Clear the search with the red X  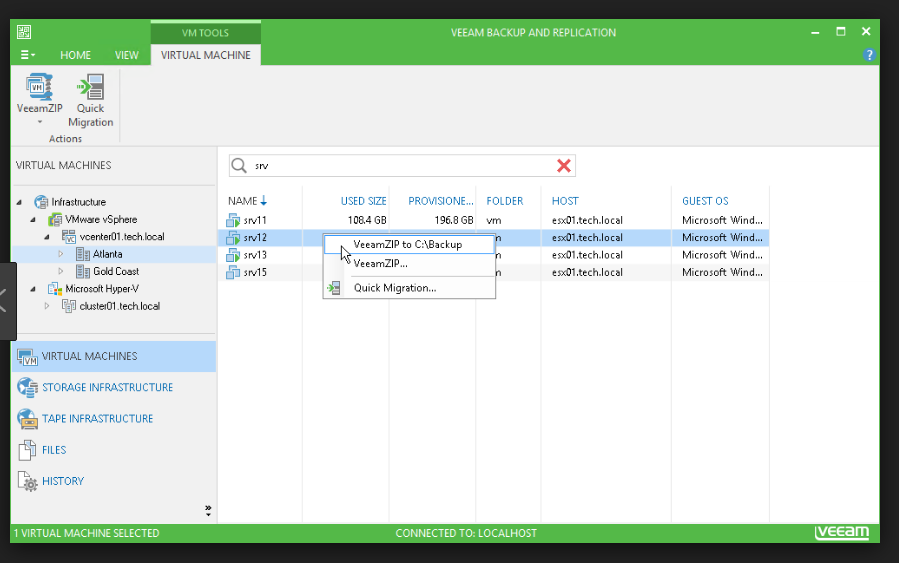coord(564,166)
